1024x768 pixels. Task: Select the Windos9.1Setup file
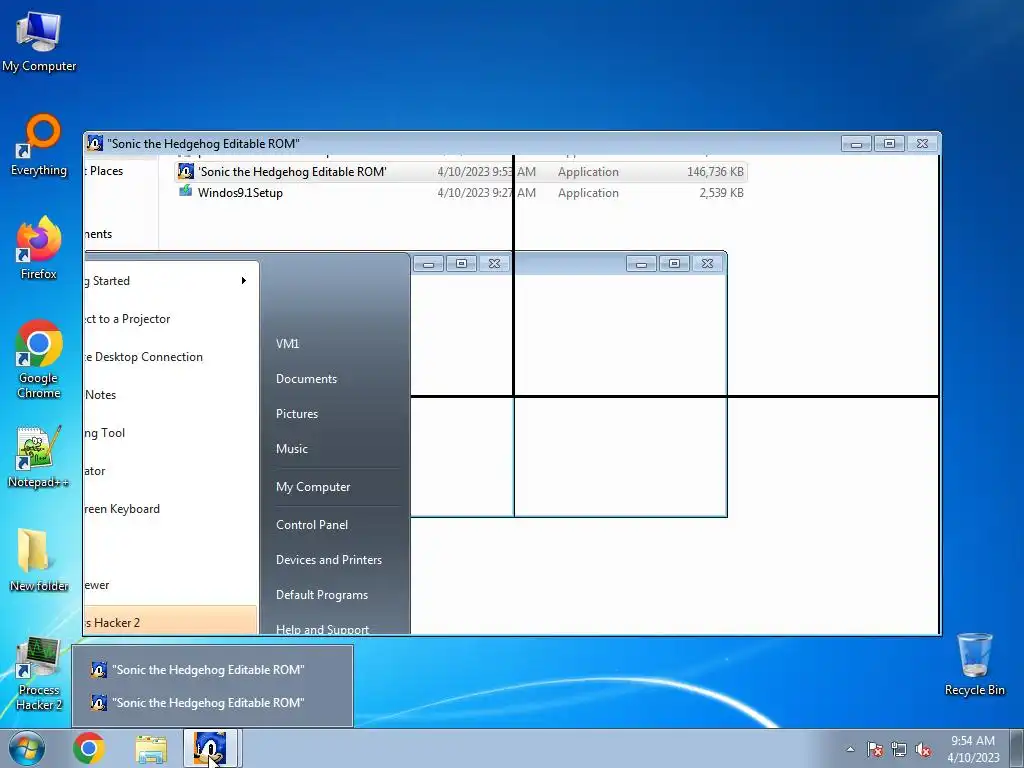[x=240, y=193]
